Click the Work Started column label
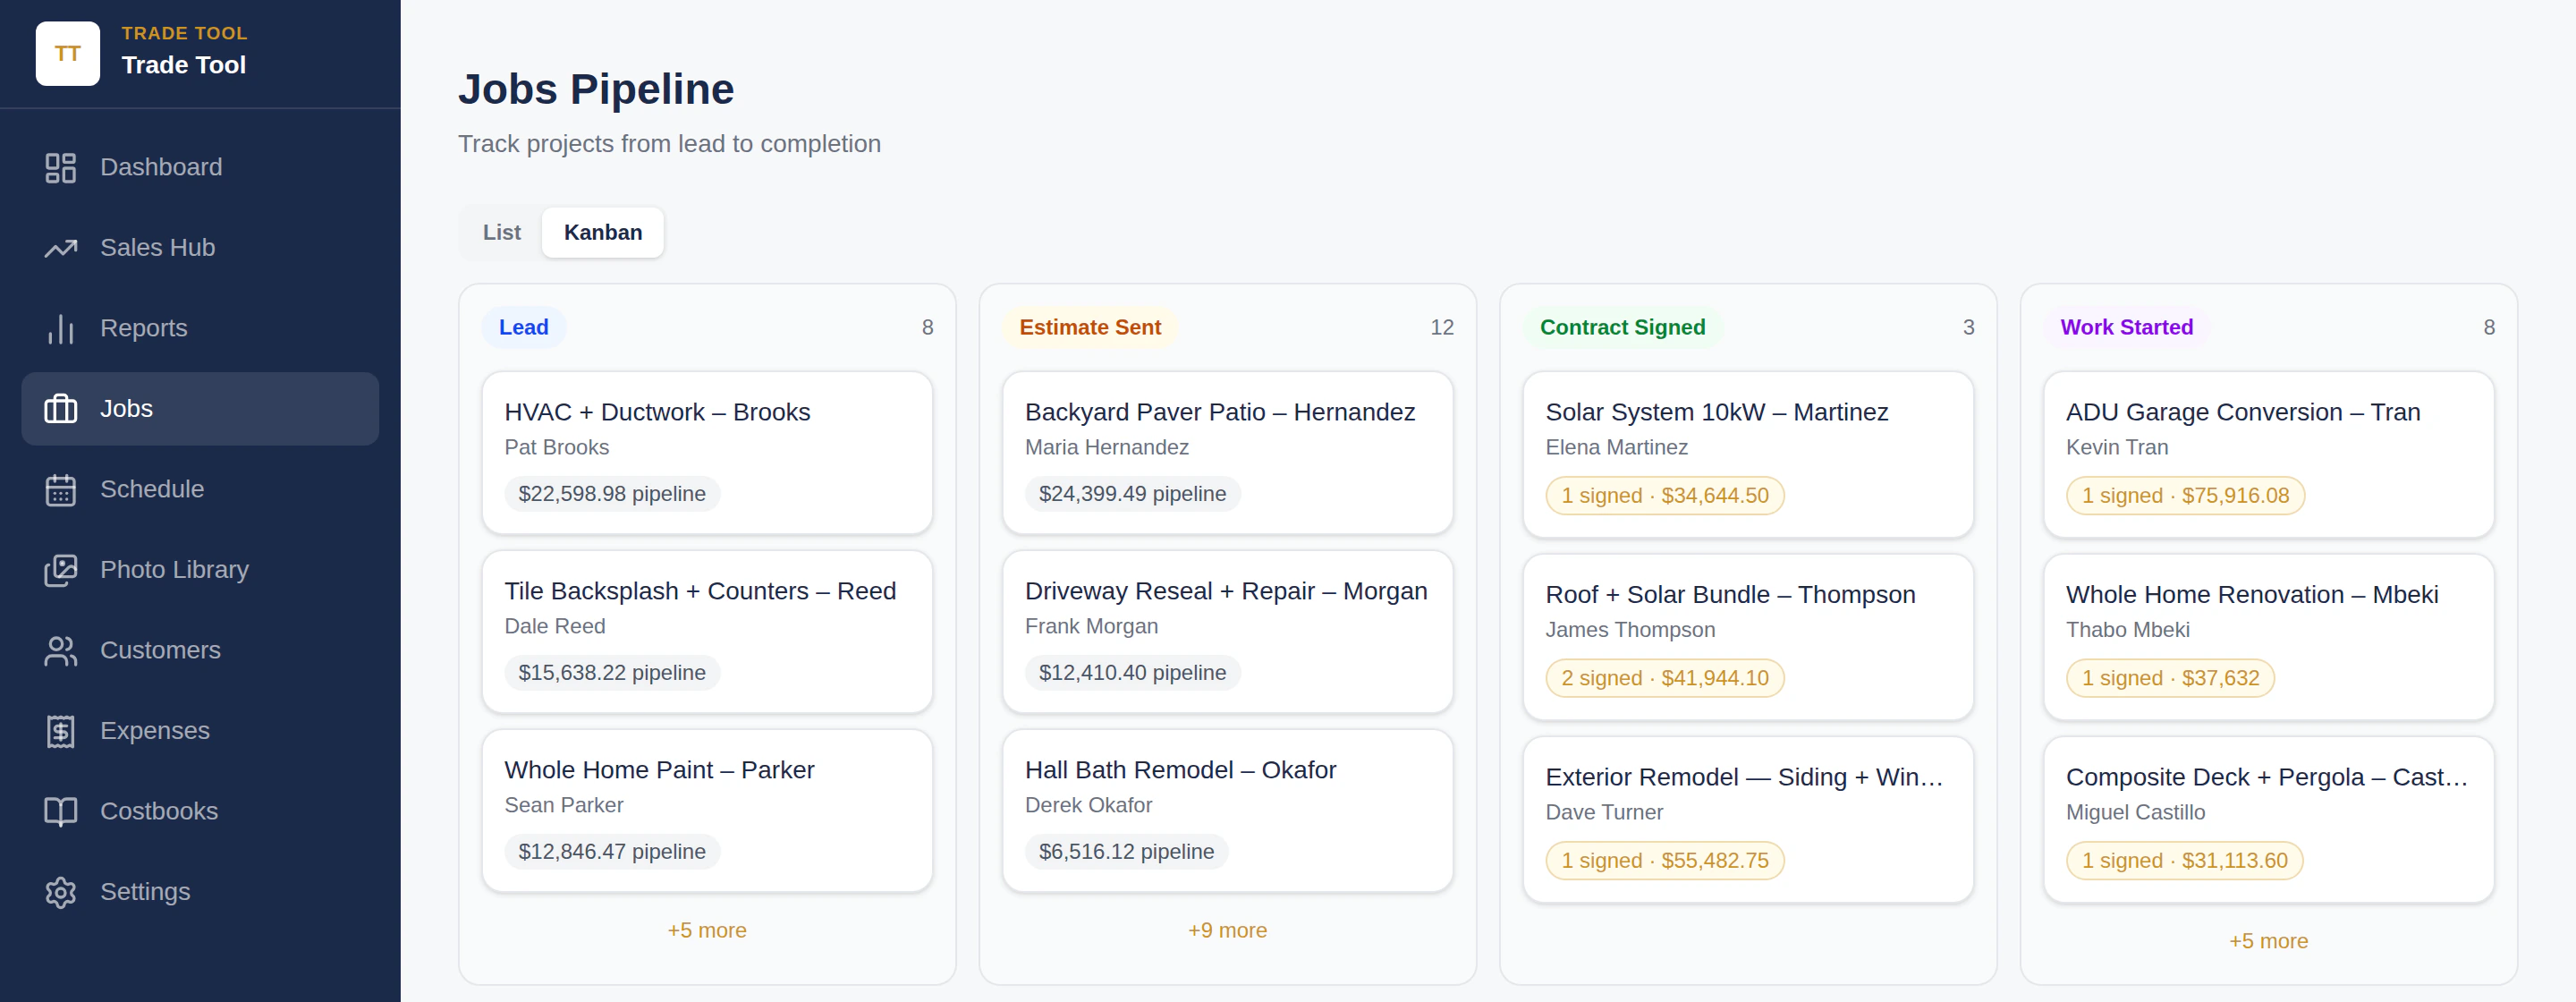The height and width of the screenshot is (1002, 2576). pyautogui.click(x=2126, y=327)
